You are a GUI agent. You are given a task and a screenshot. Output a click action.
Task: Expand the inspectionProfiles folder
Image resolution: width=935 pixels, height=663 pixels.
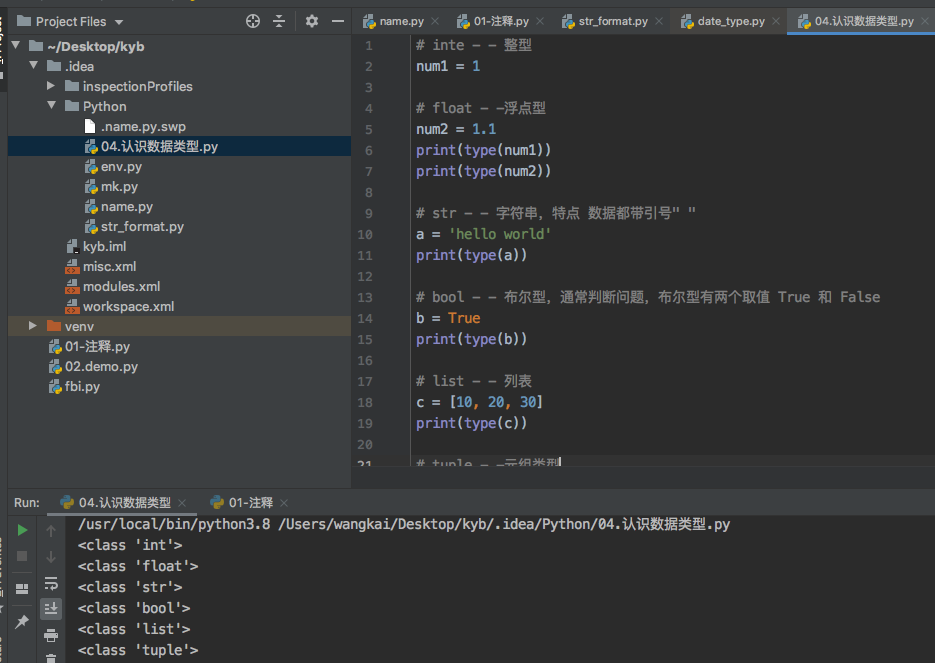pos(51,86)
